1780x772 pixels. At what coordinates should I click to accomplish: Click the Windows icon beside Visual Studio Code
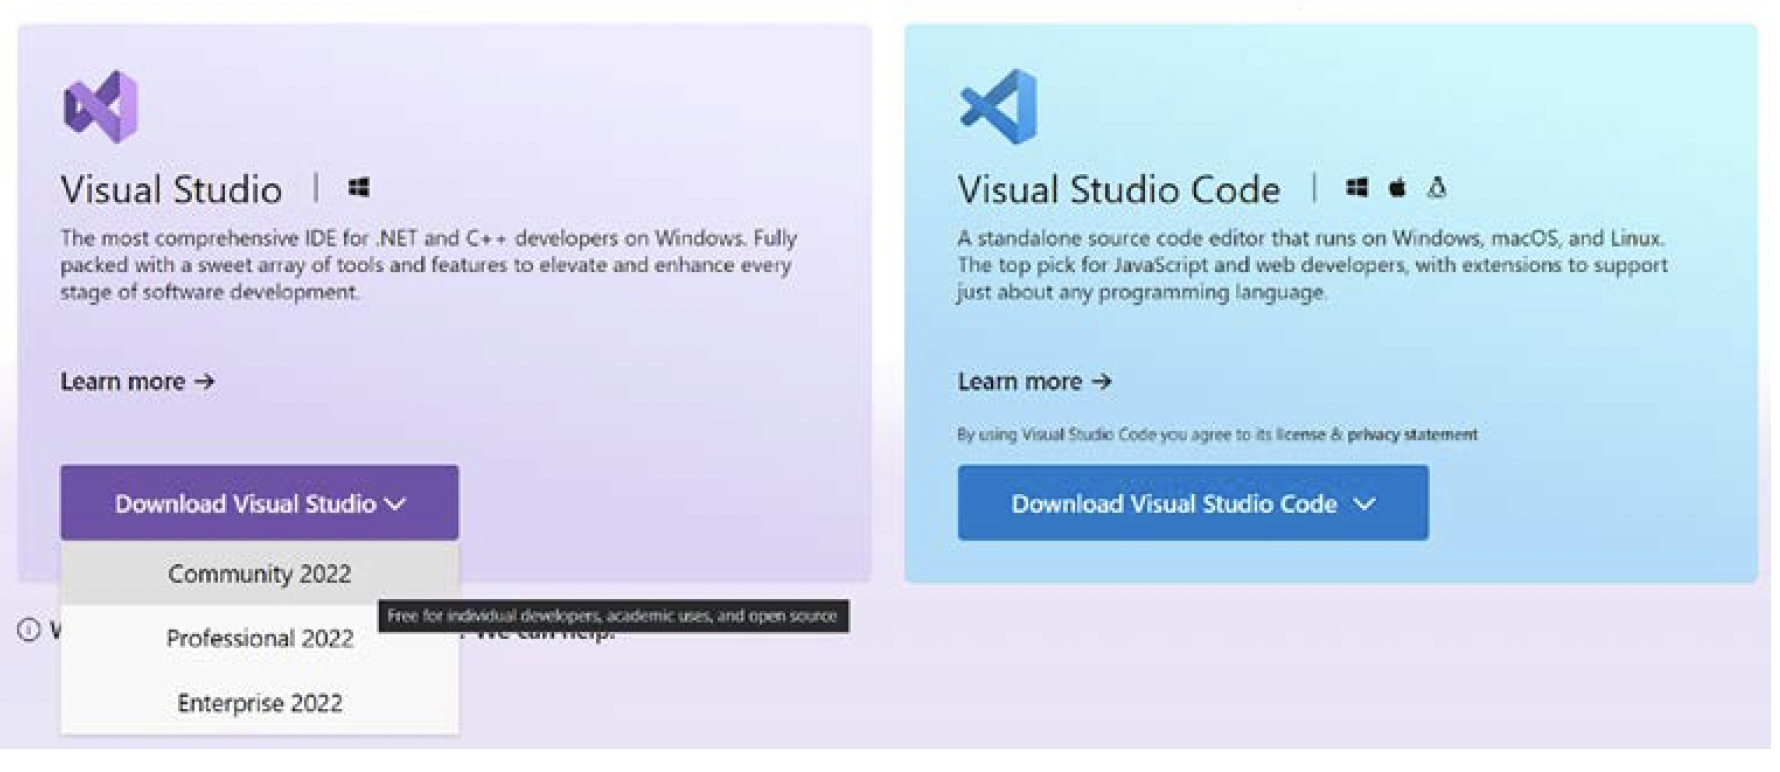(x=1357, y=187)
